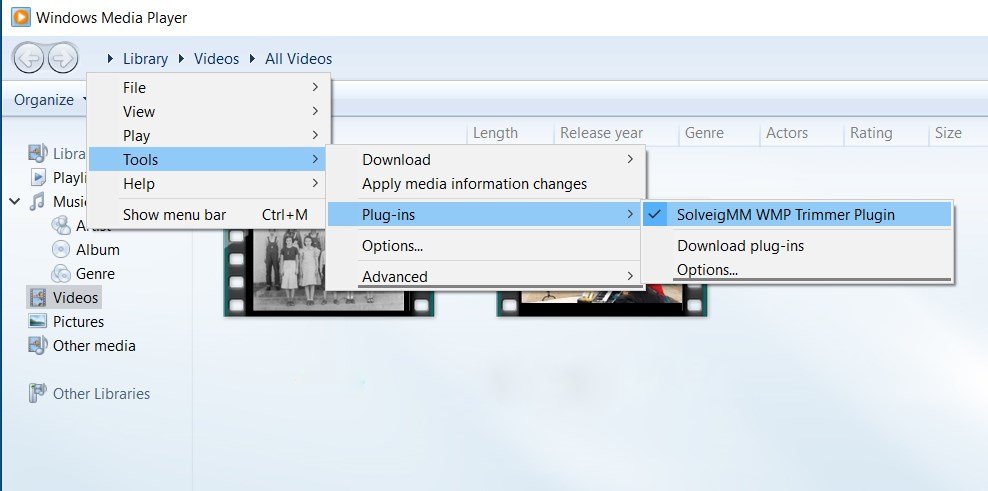Click the Library icon in navigation pane
The height and width of the screenshot is (491, 988).
38,153
